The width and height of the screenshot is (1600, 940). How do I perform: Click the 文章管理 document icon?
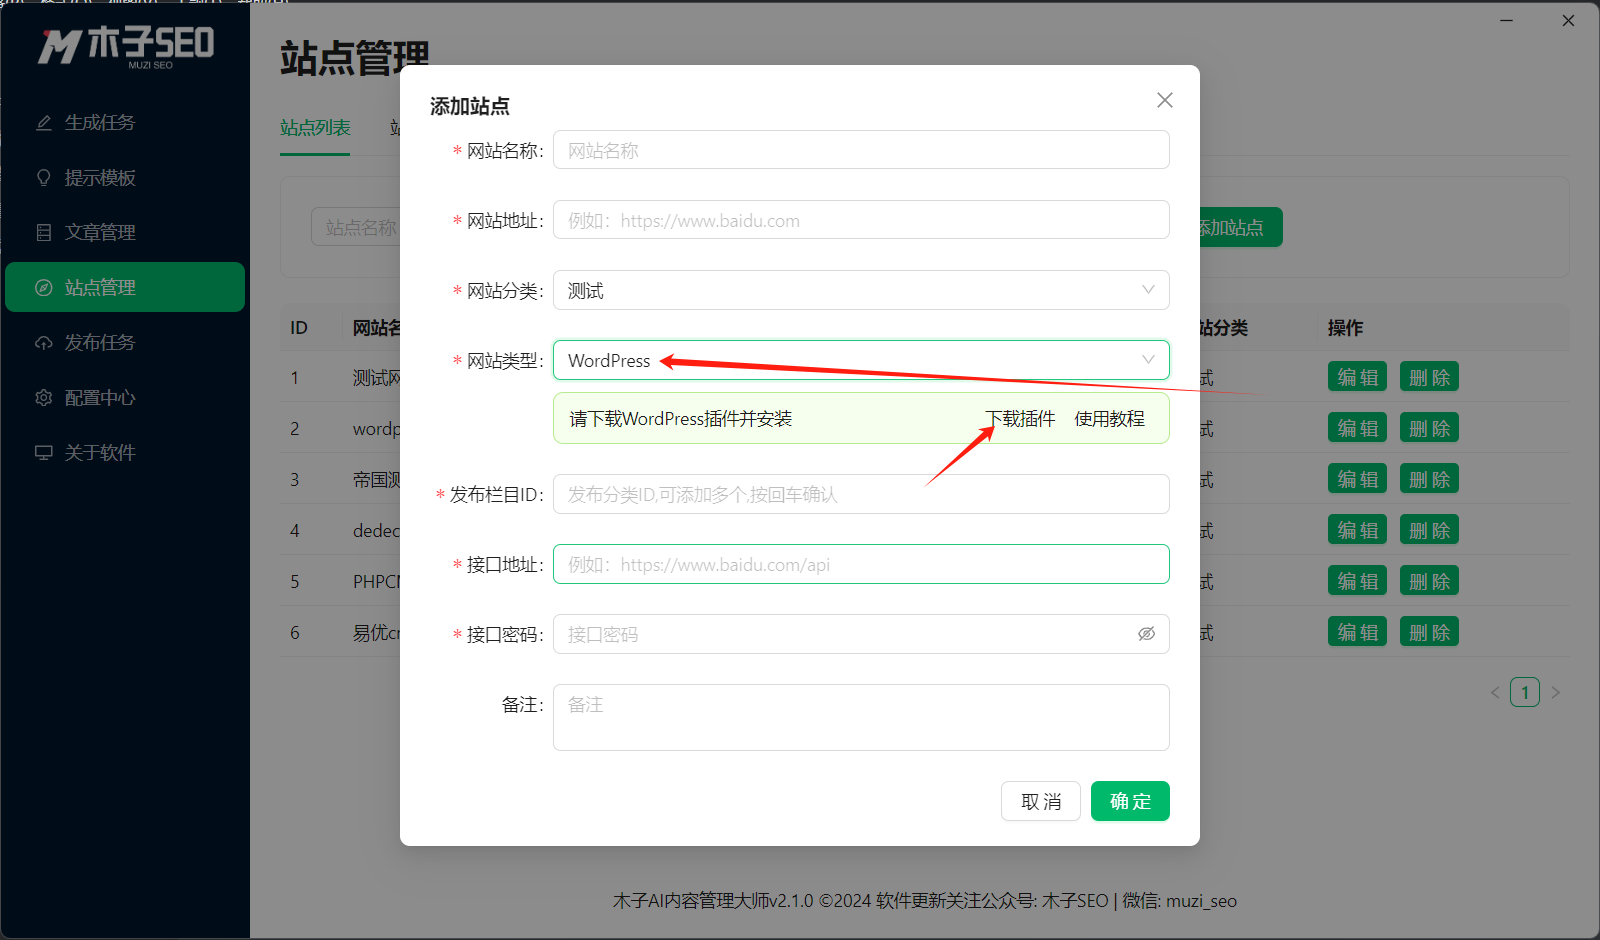pos(44,233)
